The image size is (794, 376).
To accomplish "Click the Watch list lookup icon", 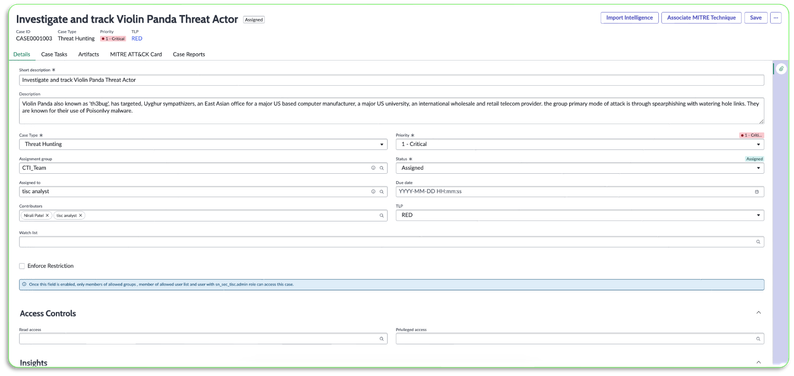I will coord(758,242).
